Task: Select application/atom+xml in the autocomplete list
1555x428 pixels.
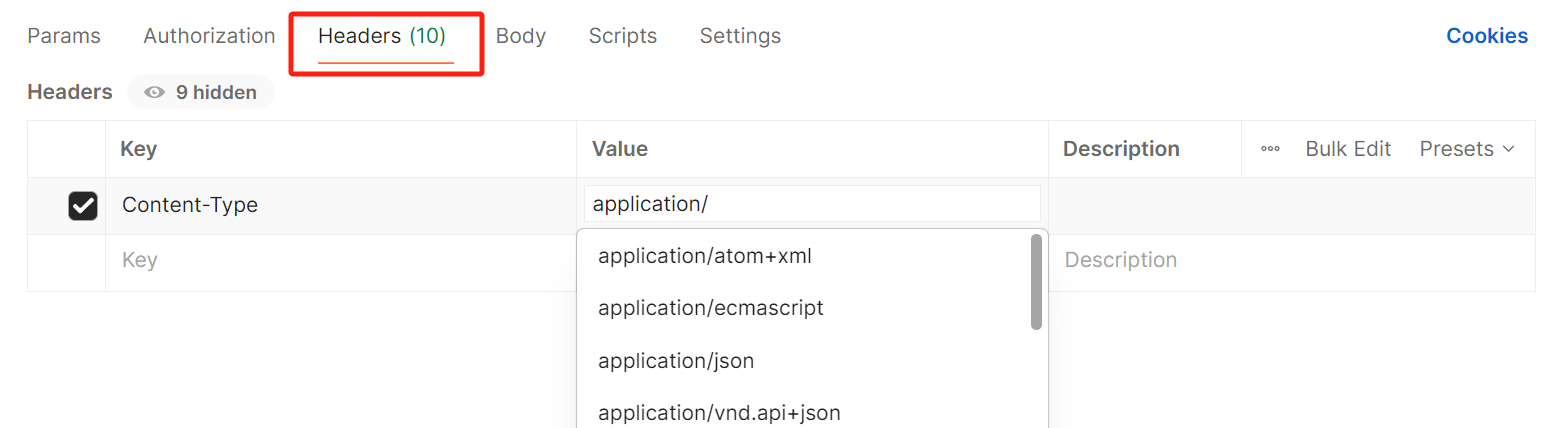Action: coord(704,256)
